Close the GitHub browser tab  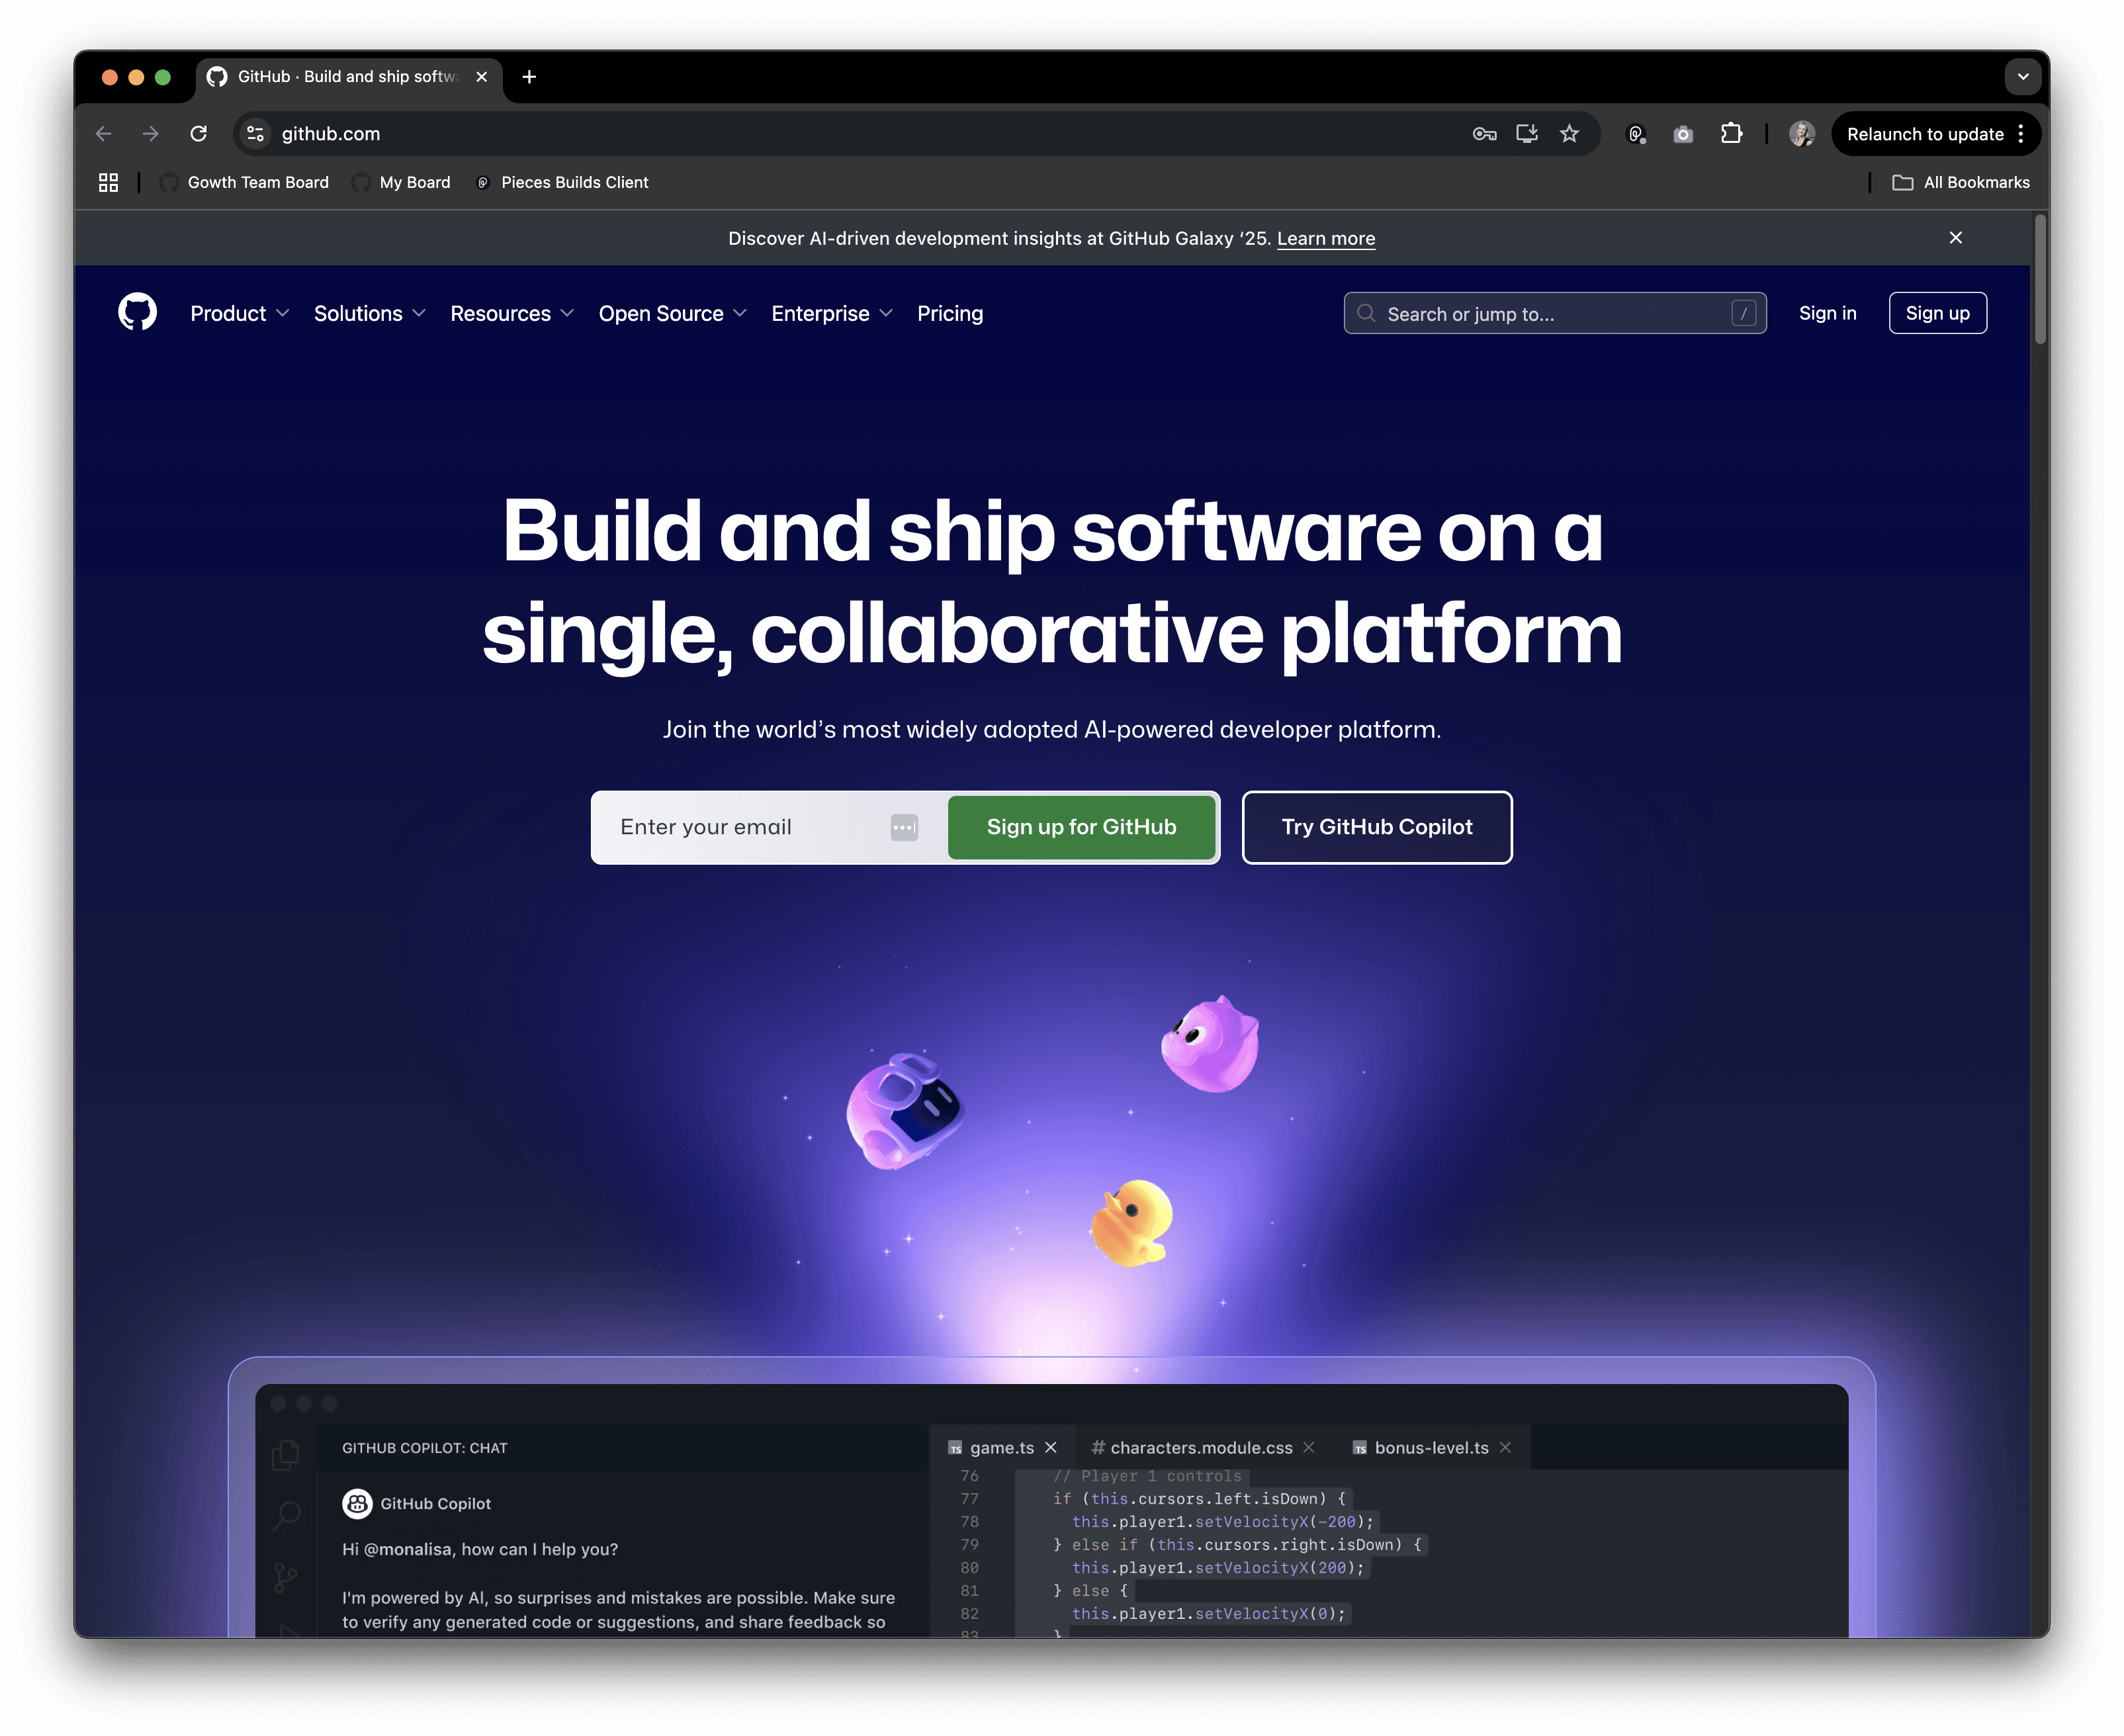click(482, 77)
